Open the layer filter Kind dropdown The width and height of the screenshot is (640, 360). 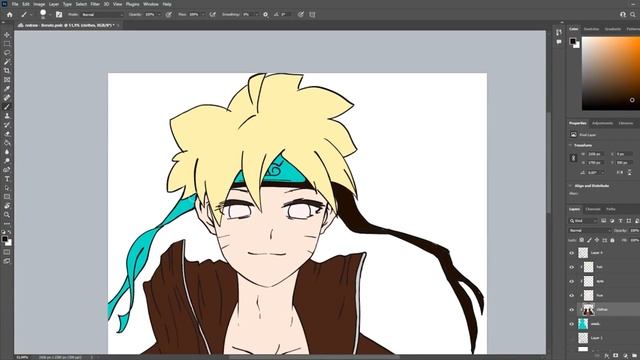point(584,221)
